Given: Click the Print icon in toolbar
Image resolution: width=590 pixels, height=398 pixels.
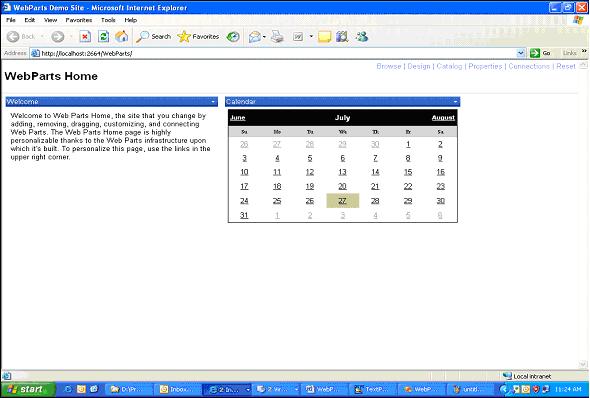Looking at the screenshot, I should click(277, 36).
